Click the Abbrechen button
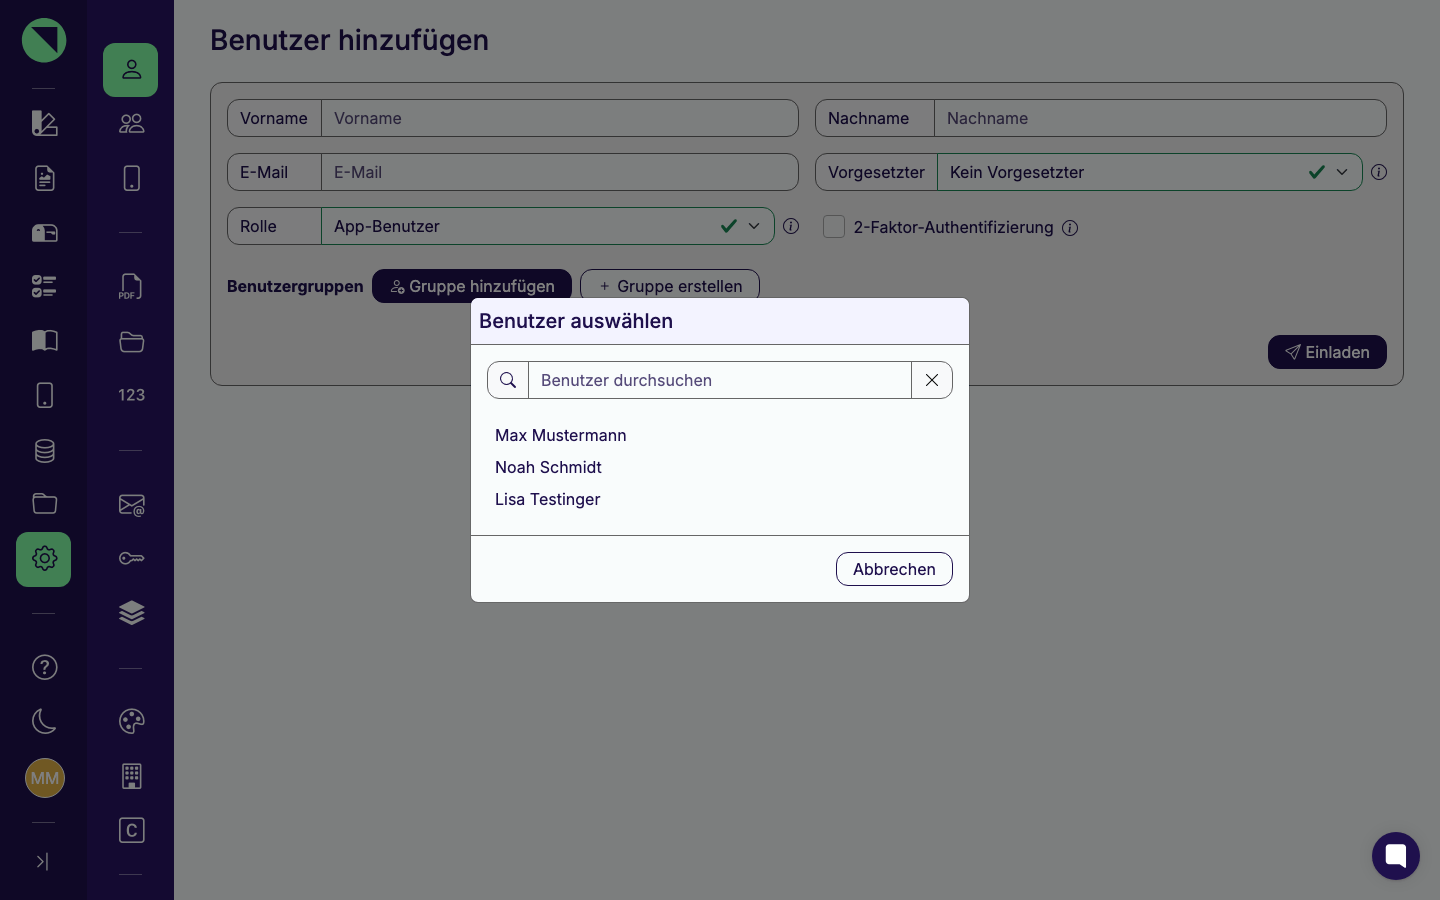The width and height of the screenshot is (1440, 900). [894, 569]
